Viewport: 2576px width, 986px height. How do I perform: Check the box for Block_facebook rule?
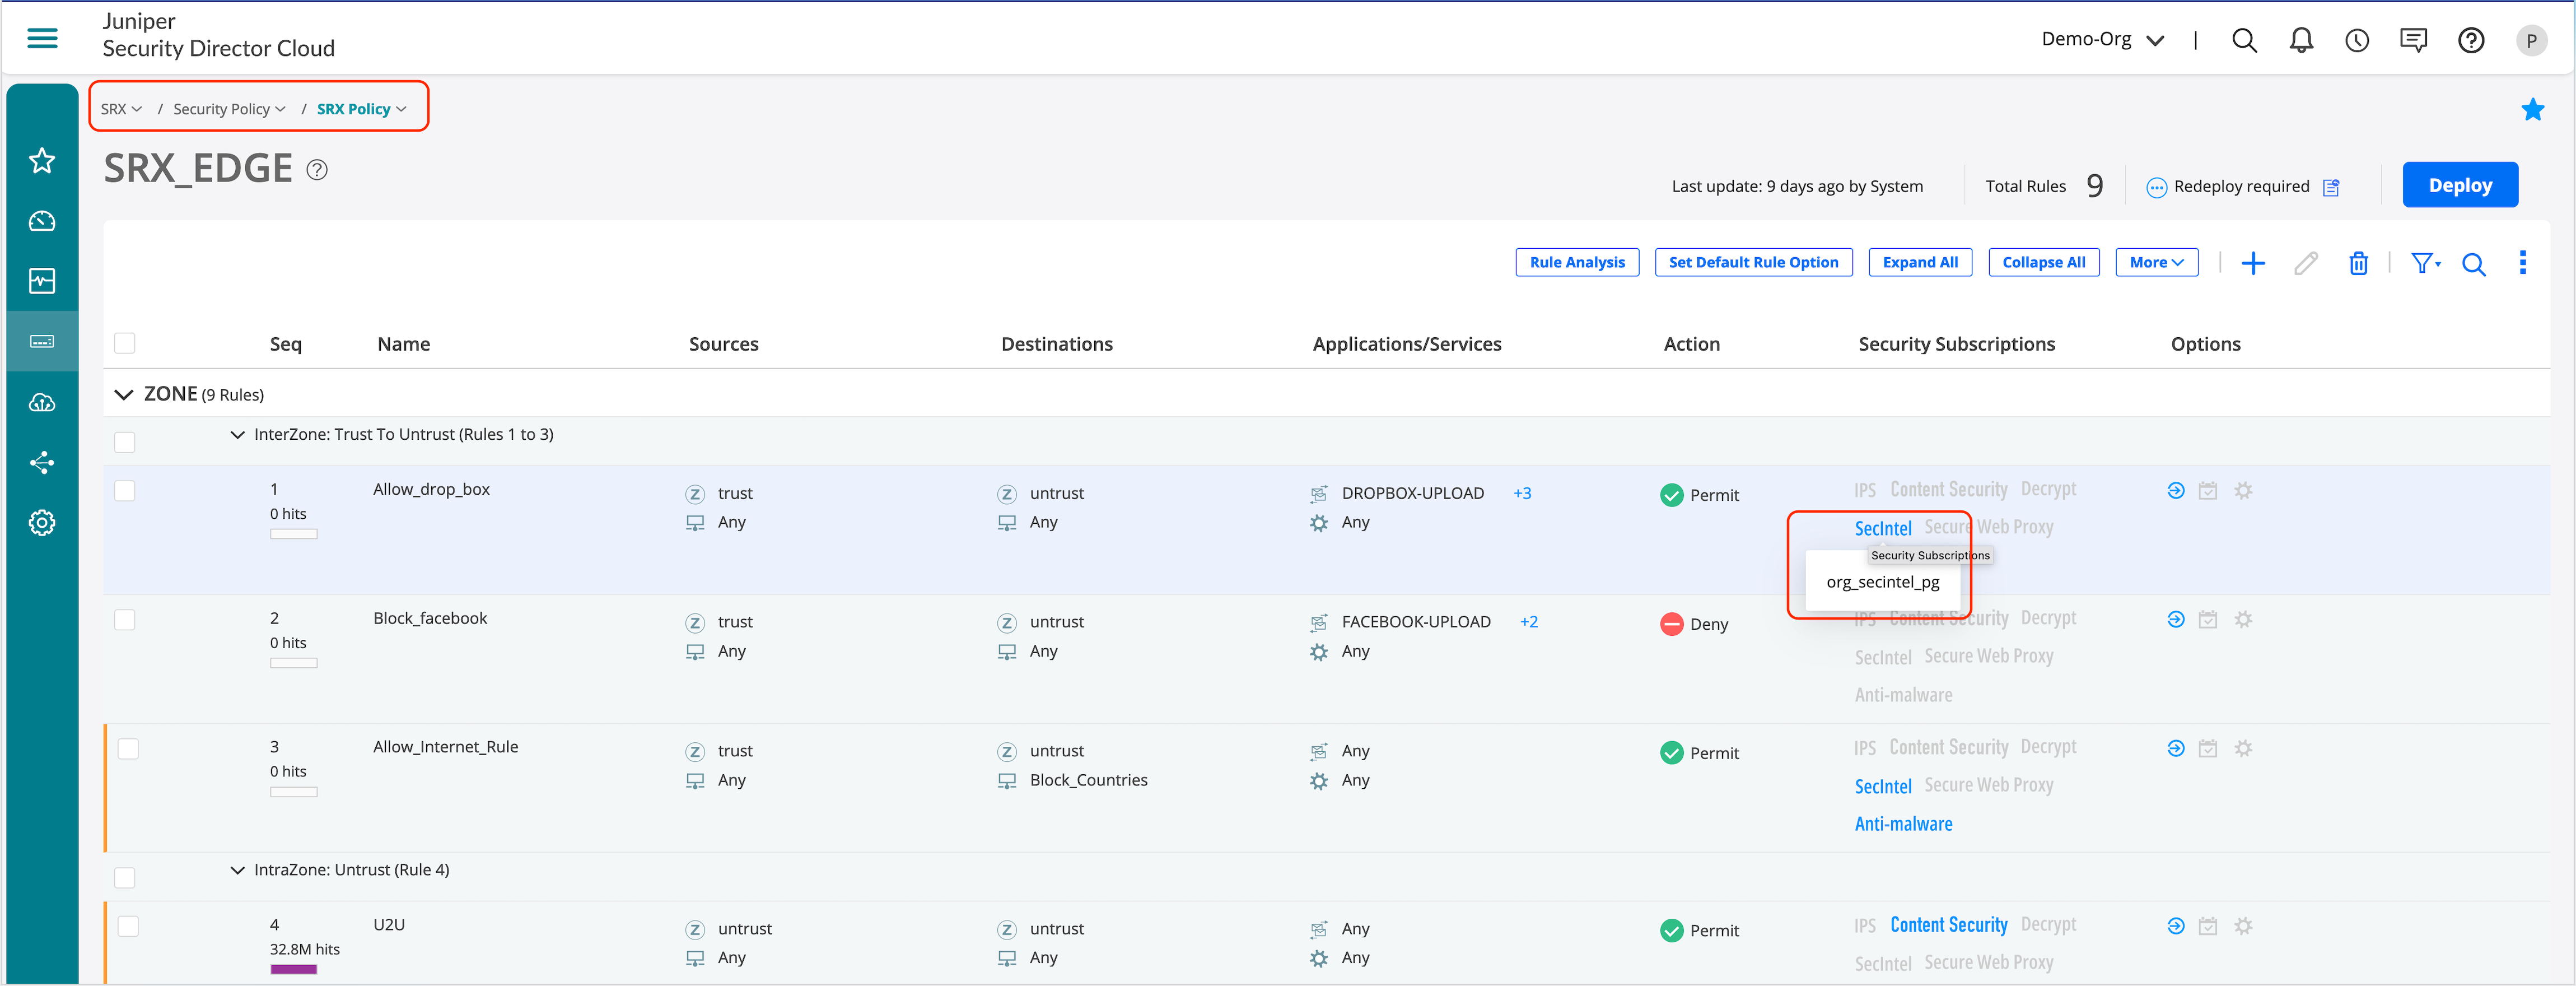125,620
